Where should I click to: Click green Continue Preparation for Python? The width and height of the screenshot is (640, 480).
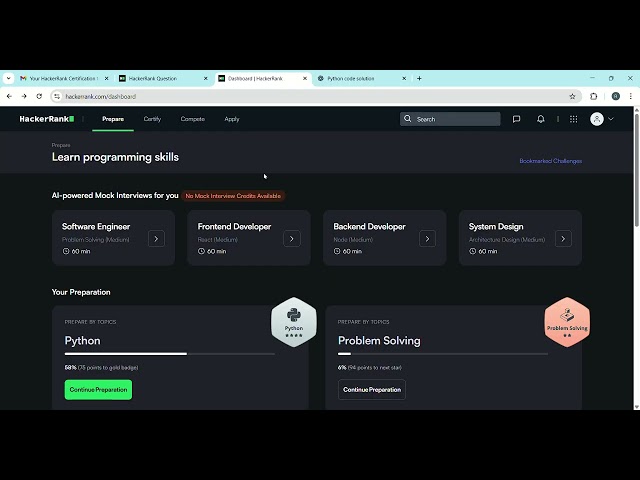point(98,389)
